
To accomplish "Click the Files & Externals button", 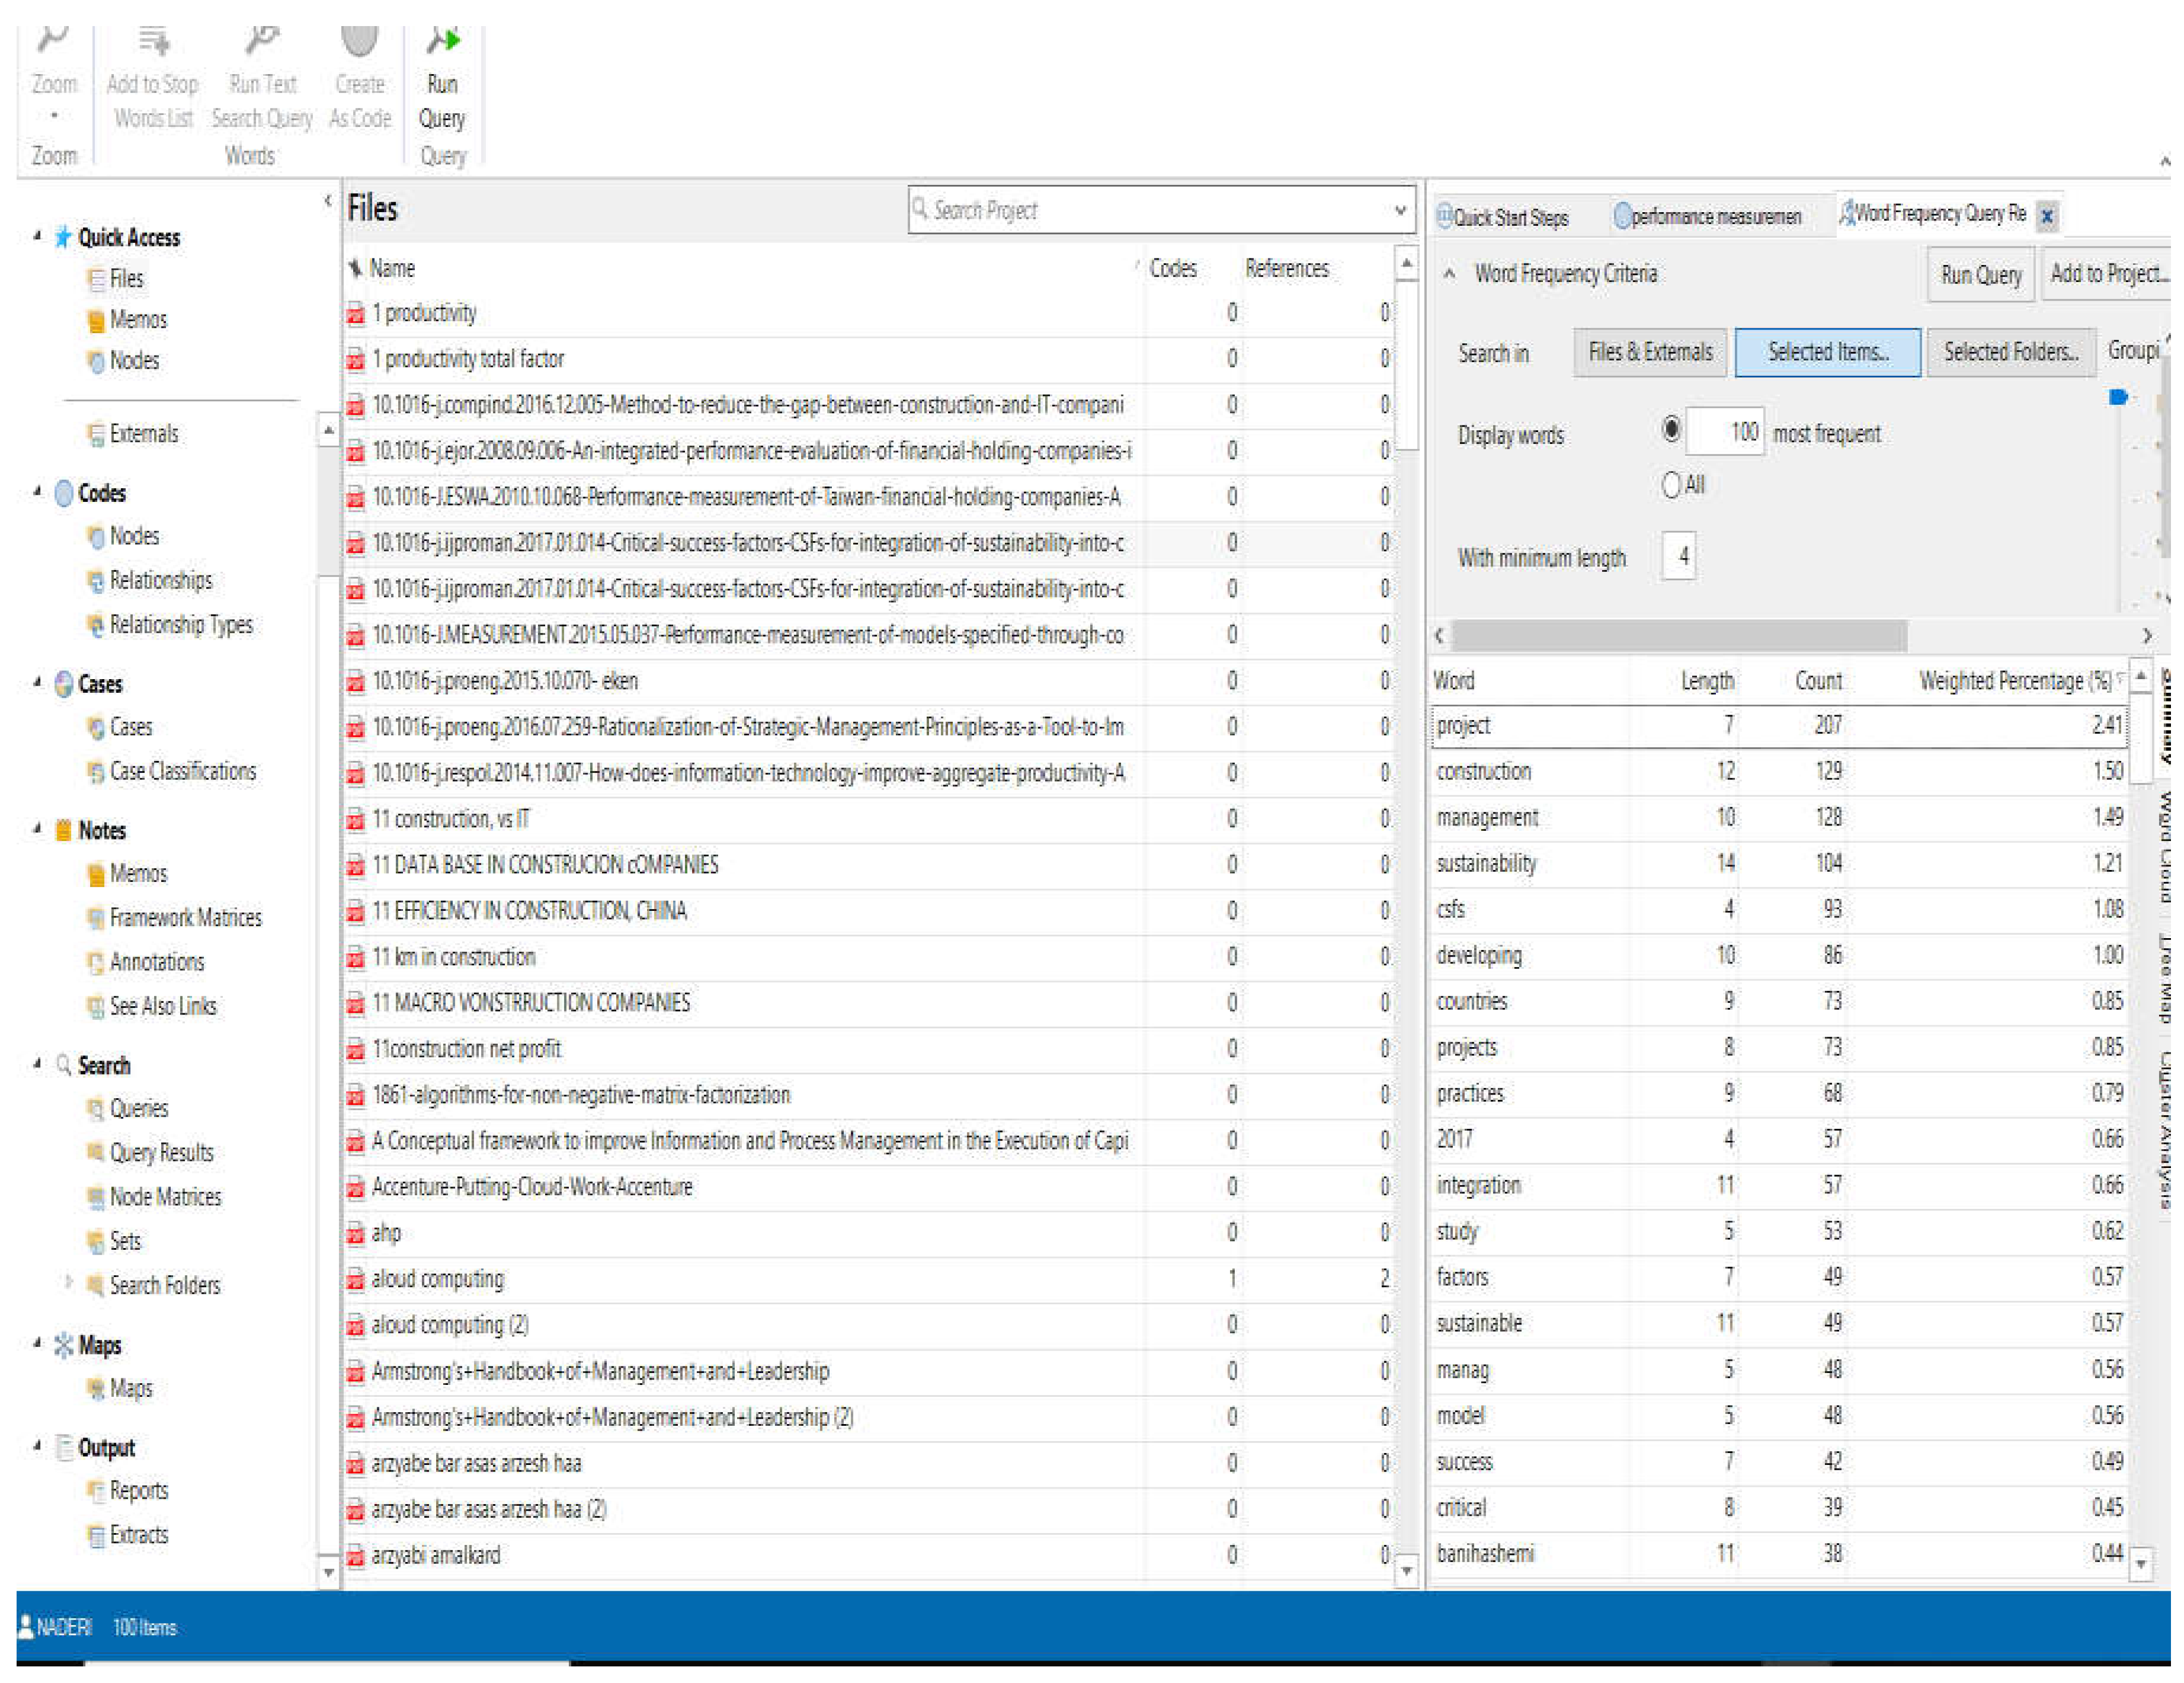I will (x=1650, y=352).
